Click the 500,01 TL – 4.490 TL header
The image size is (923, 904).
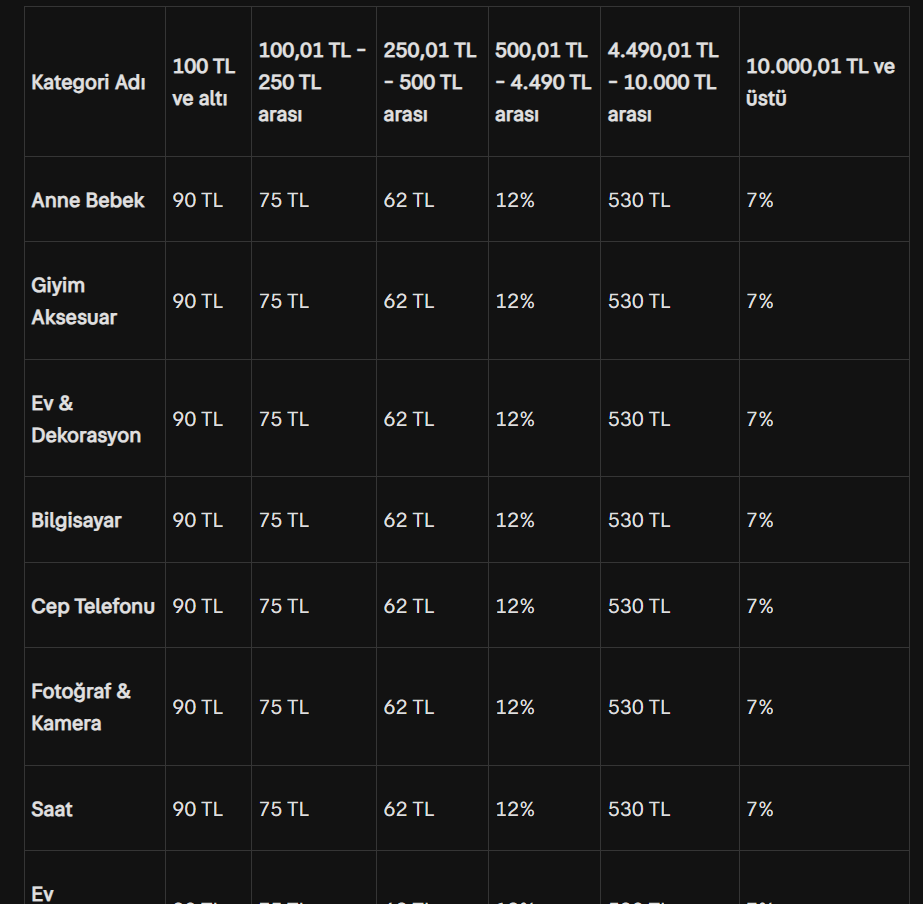pyautogui.click(x=543, y=82)
